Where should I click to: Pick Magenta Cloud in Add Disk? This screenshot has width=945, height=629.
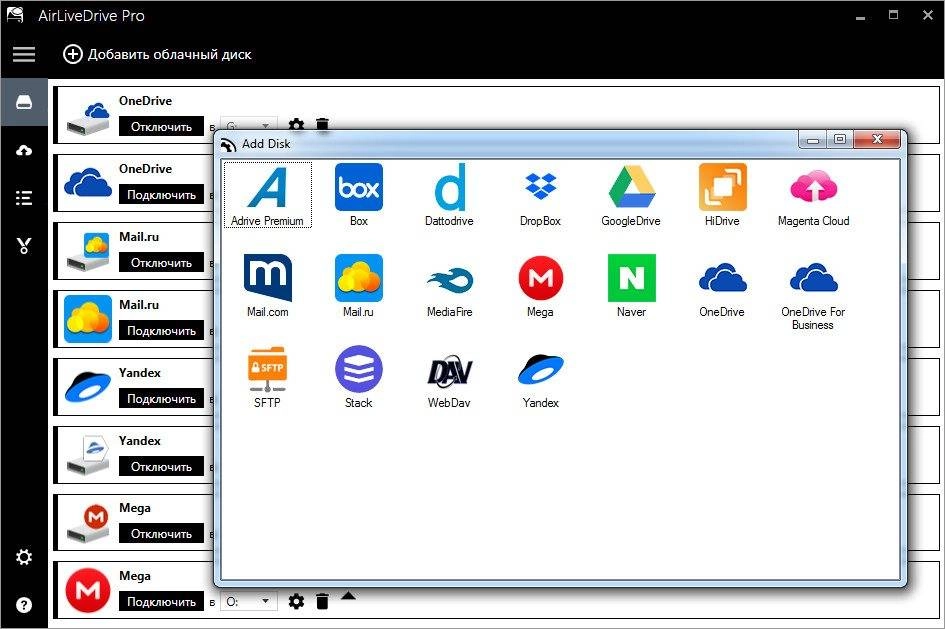point(813,195)
